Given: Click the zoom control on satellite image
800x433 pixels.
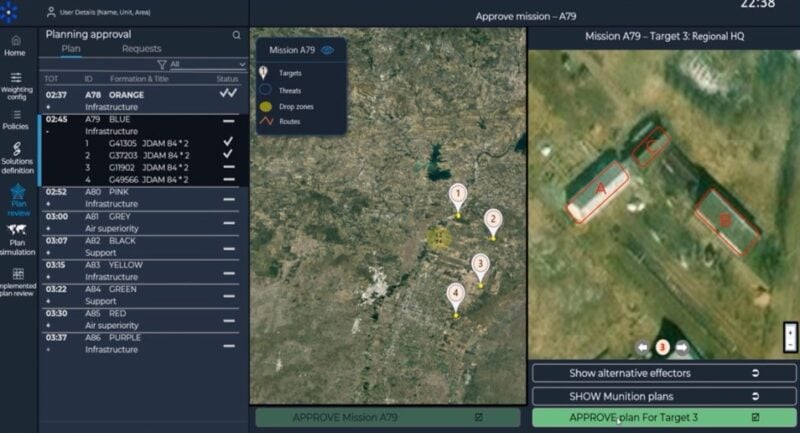Looking at the screenshot, I should coord(790,337).
